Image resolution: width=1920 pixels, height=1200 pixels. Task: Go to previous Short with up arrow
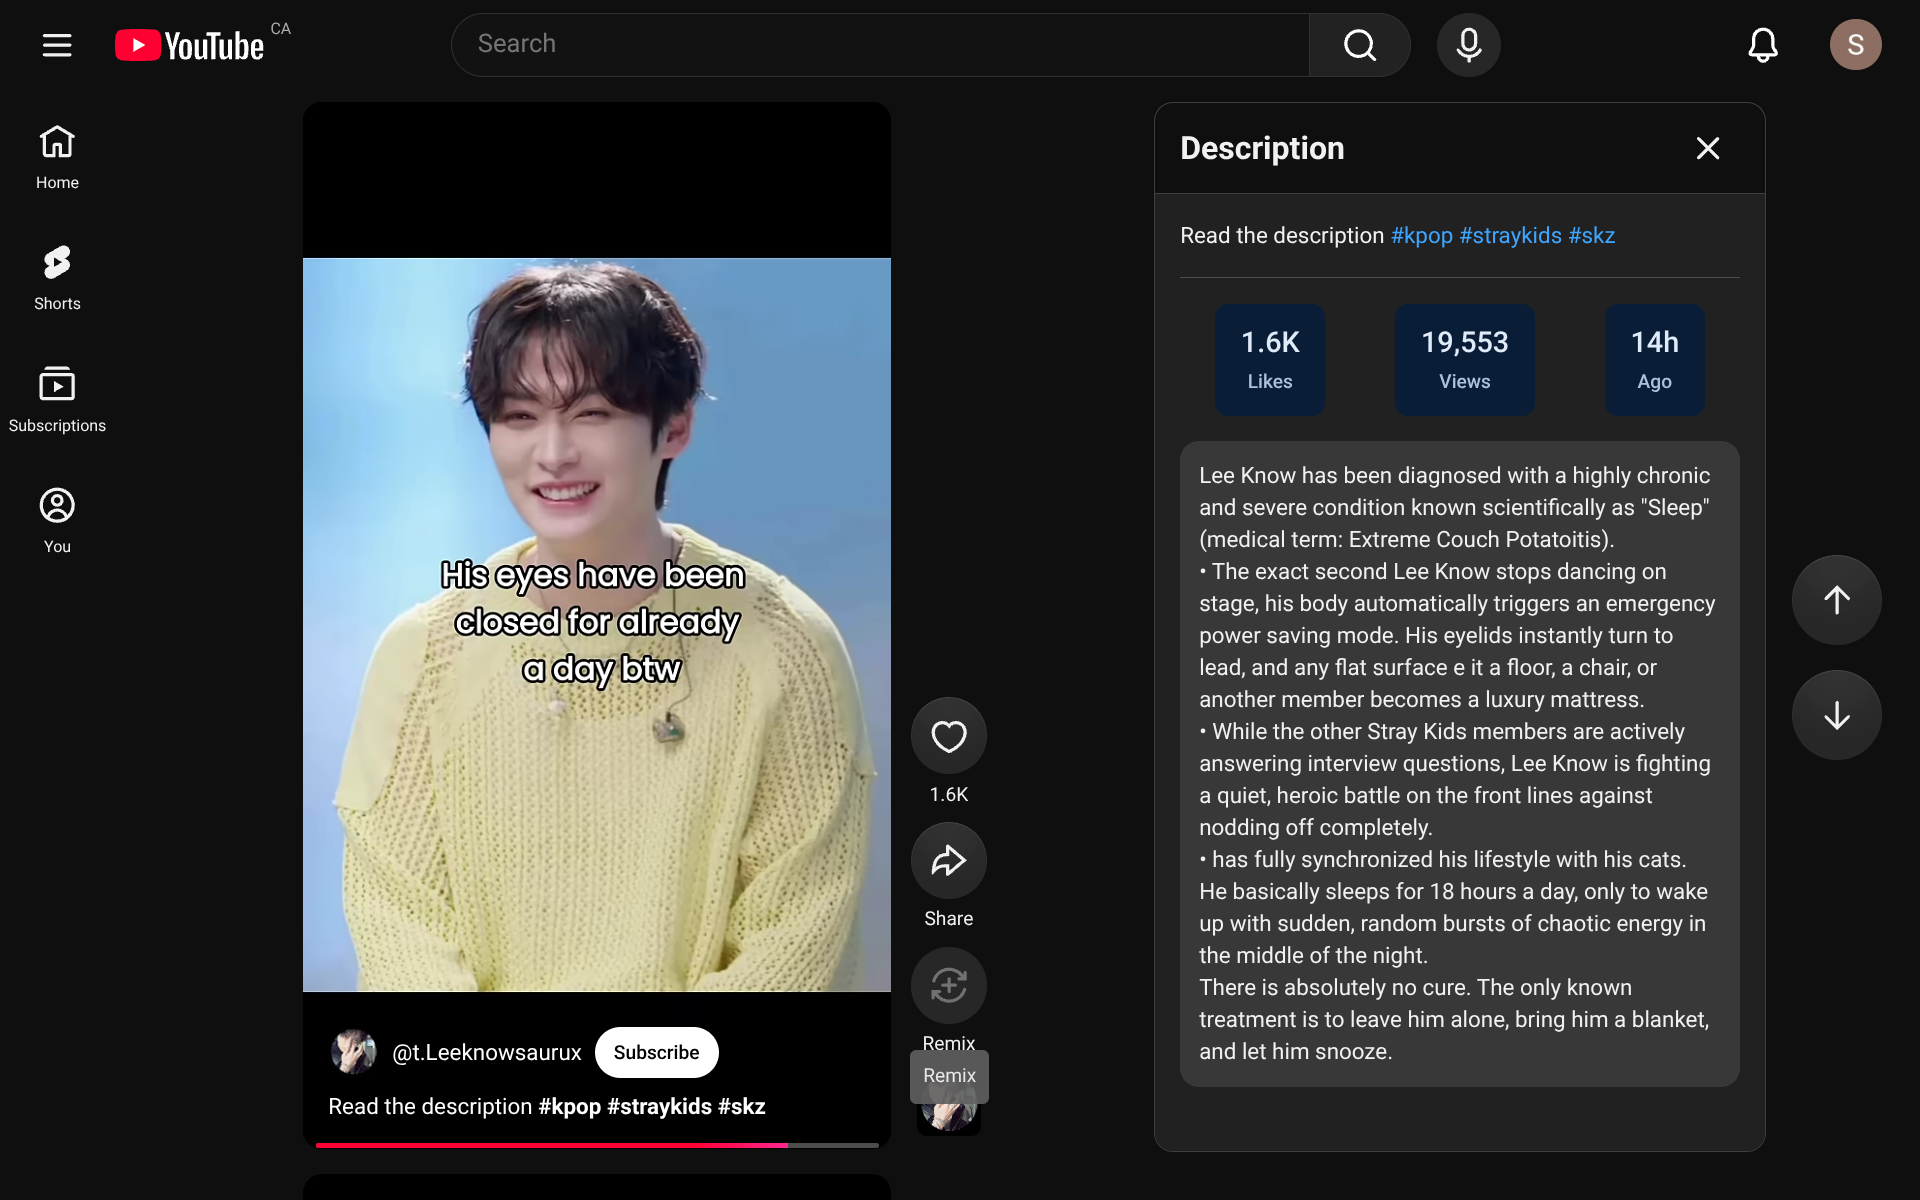click(1836, 600)
